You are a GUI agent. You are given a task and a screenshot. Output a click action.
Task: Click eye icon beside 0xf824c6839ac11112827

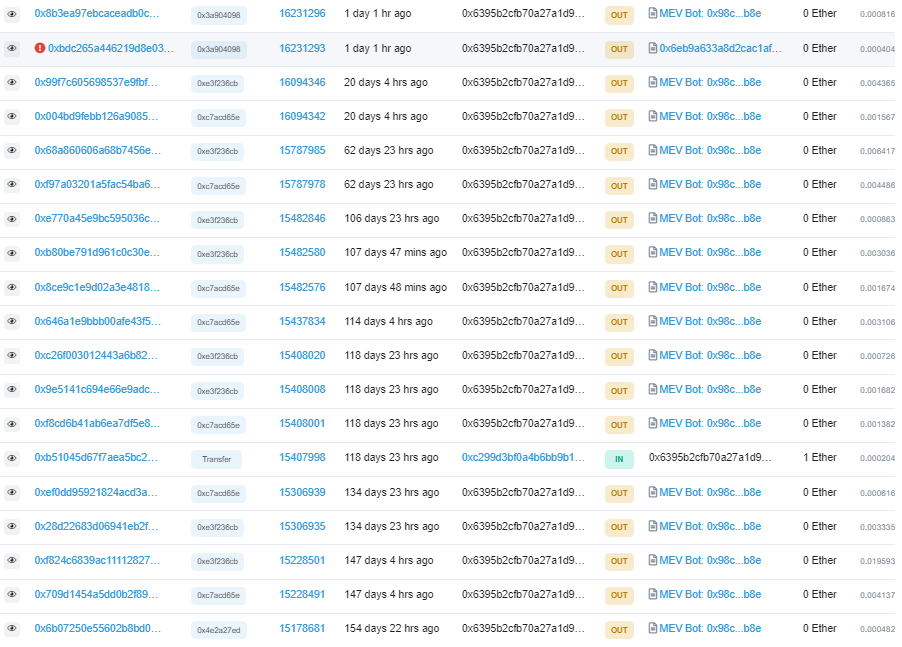pyautogui.click(x=12, y=560)
